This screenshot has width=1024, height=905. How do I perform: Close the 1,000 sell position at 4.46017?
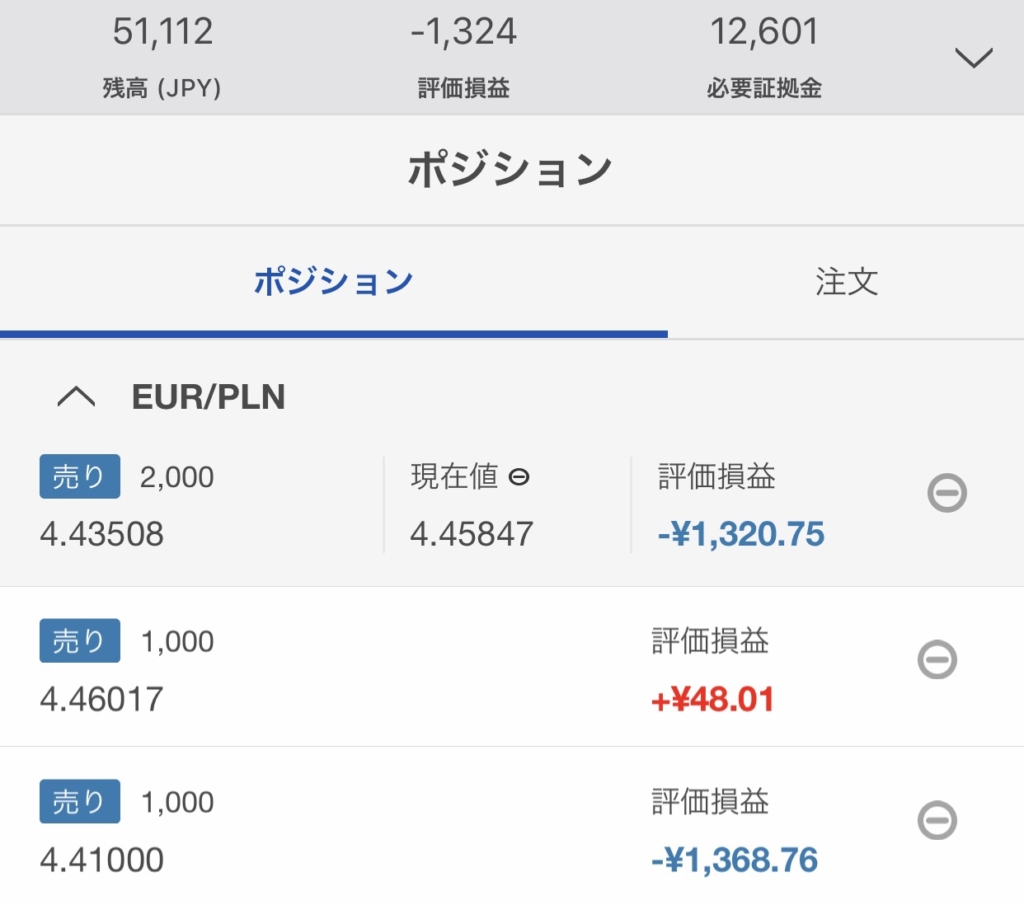click(937, 659)
